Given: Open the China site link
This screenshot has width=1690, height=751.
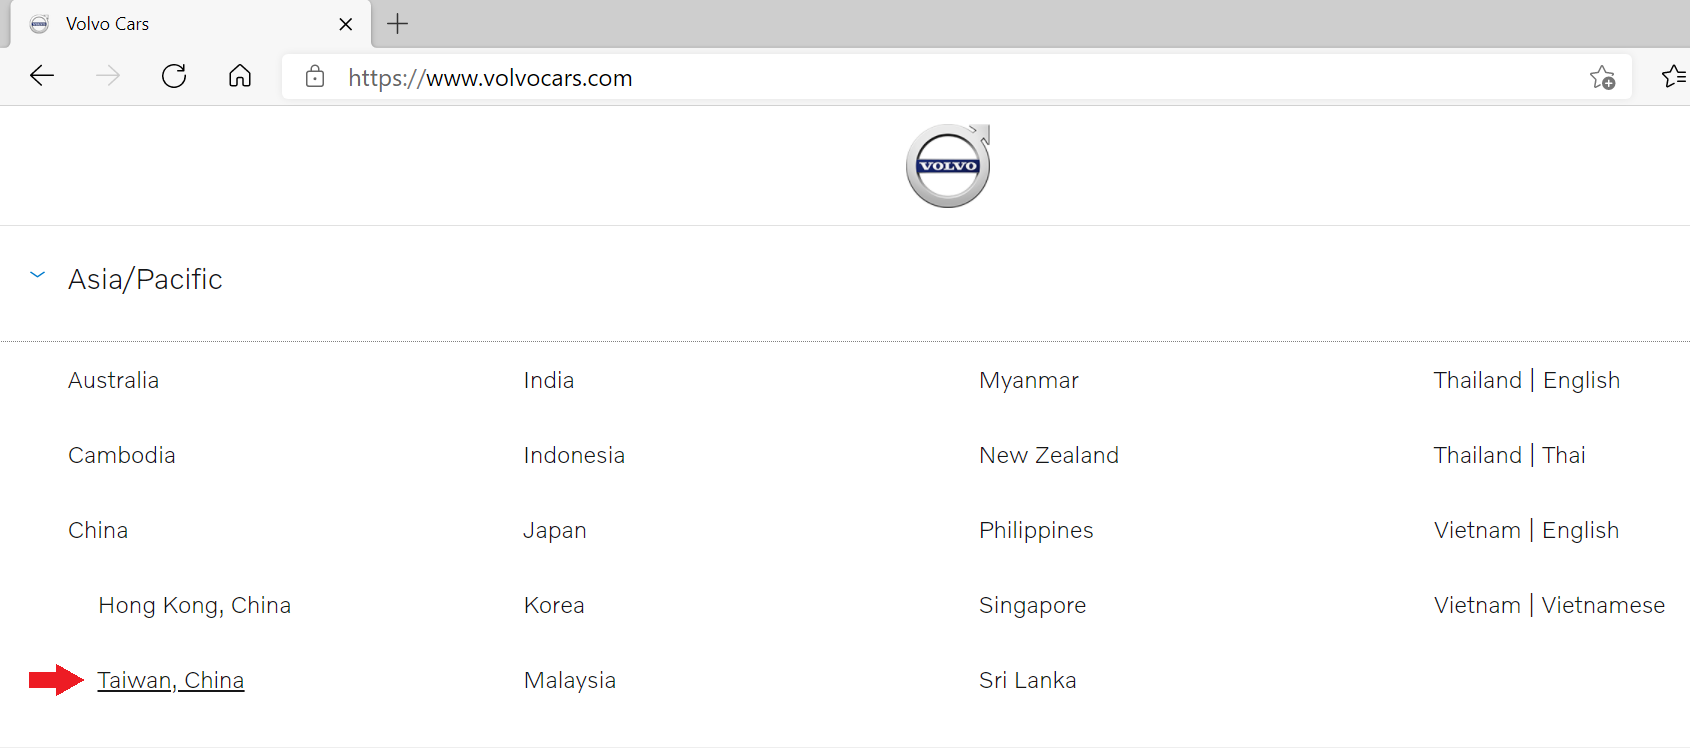Looking at the screenshot, I should click(x=98, y=530).
